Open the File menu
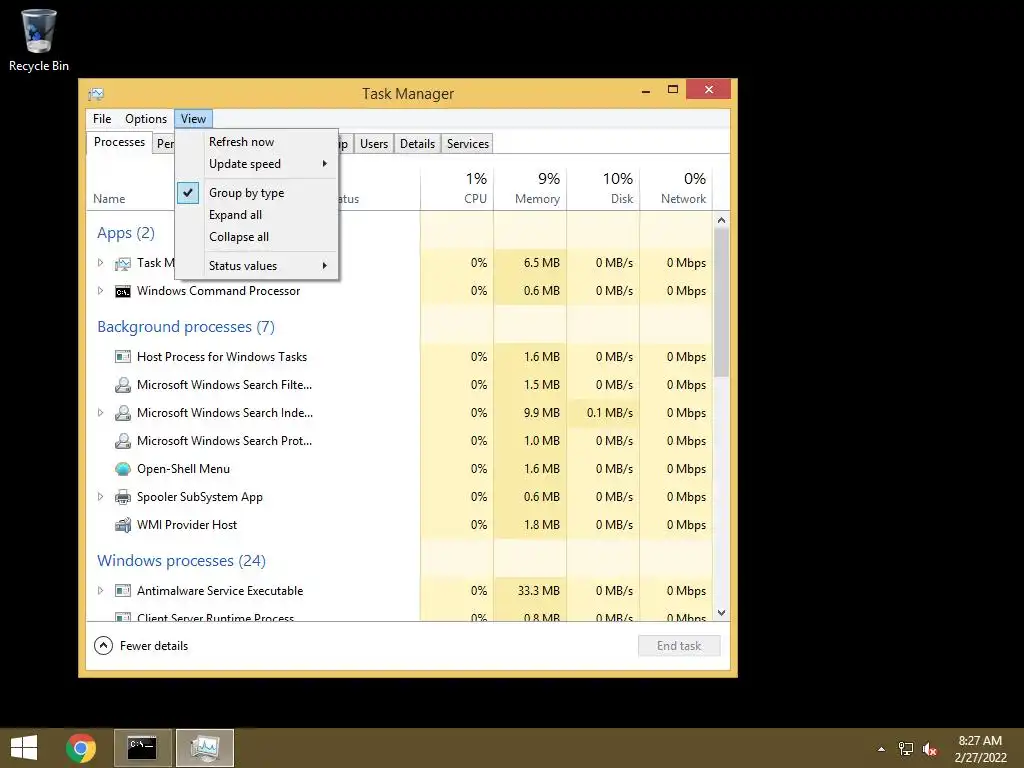 tap(102, 119)
